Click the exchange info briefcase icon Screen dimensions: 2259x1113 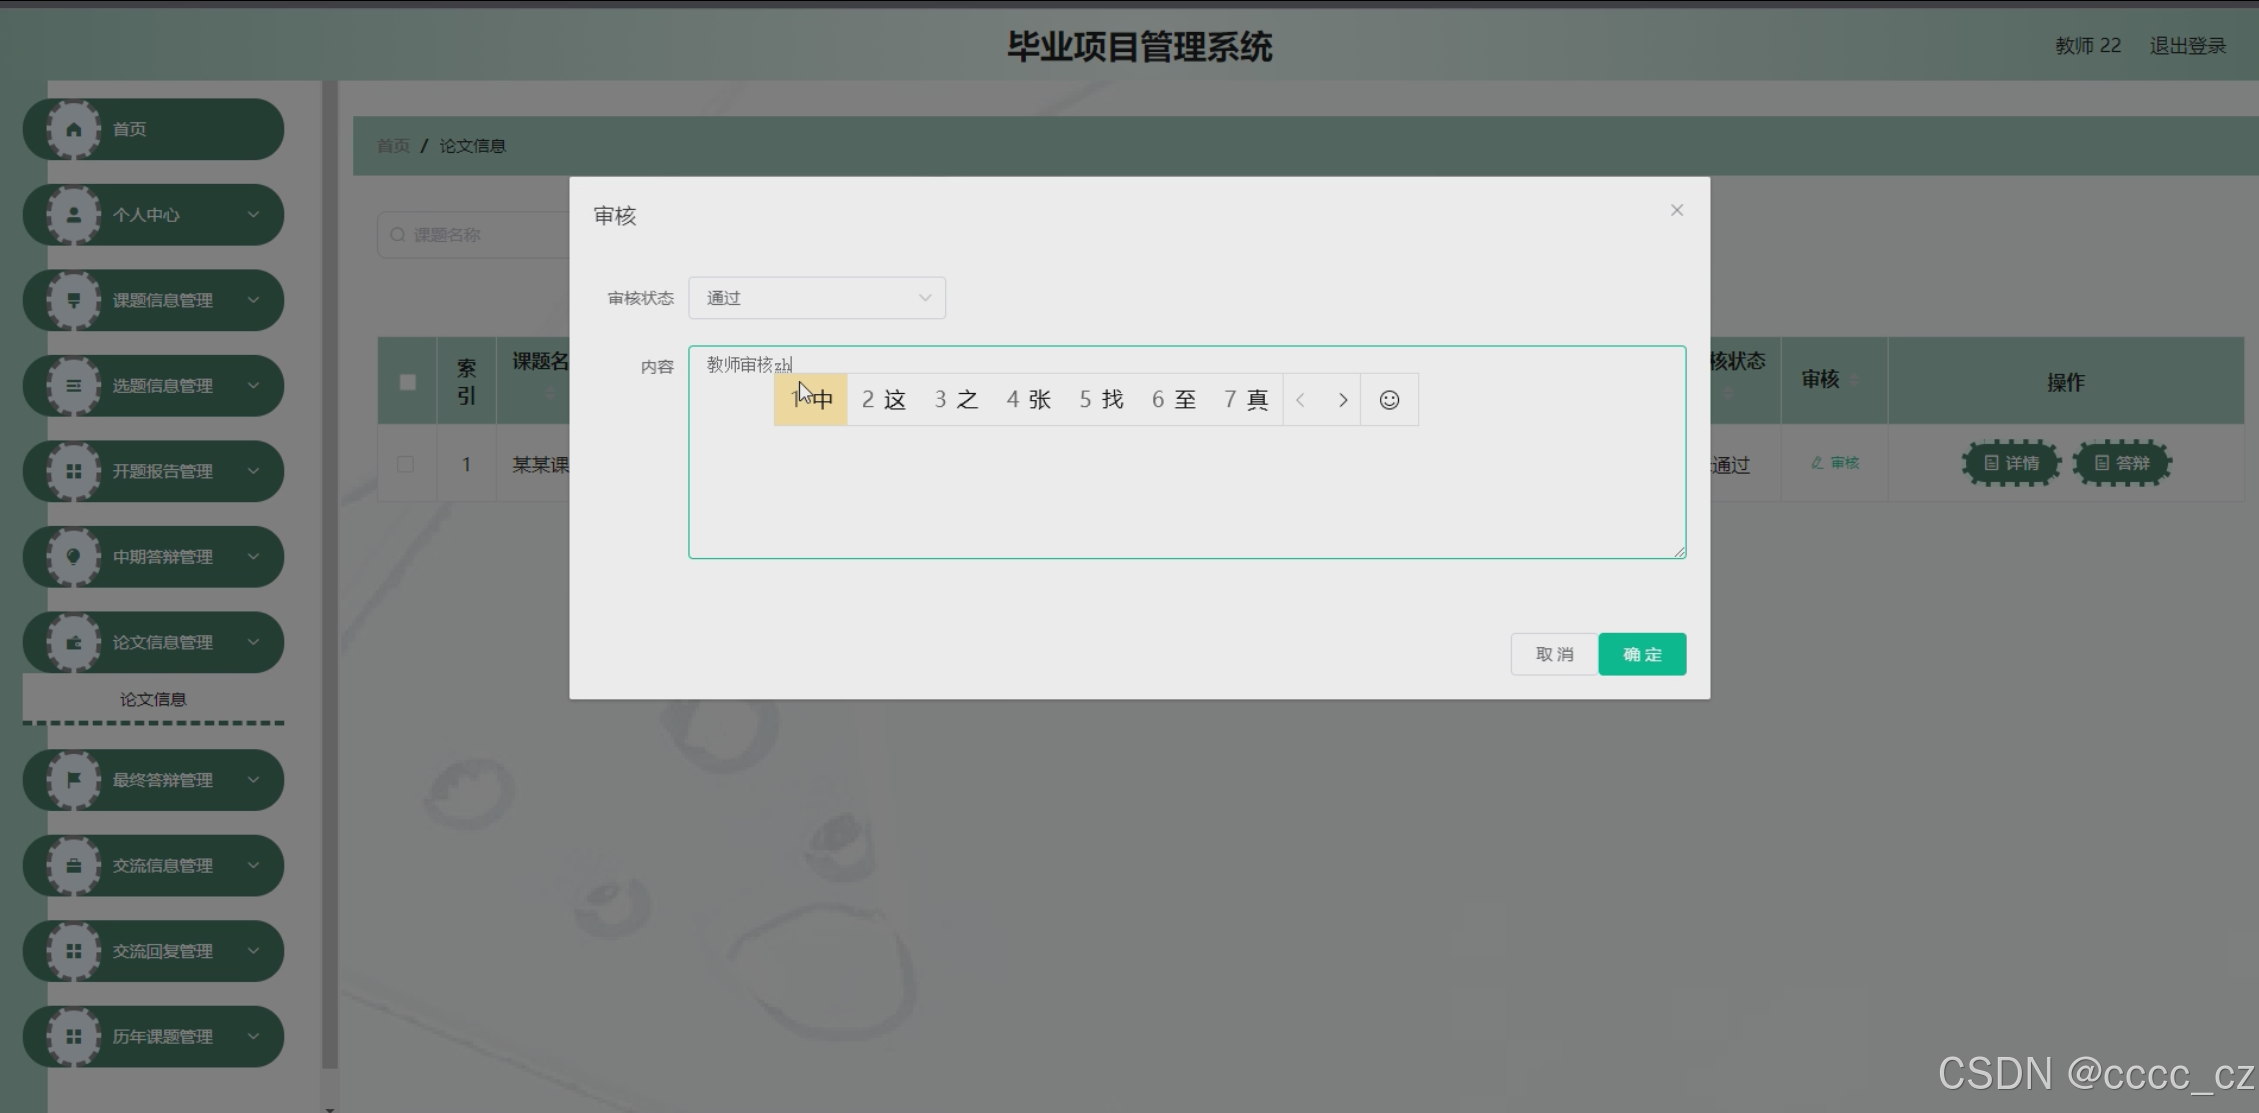pyautogui.click(x=73, y=866)
